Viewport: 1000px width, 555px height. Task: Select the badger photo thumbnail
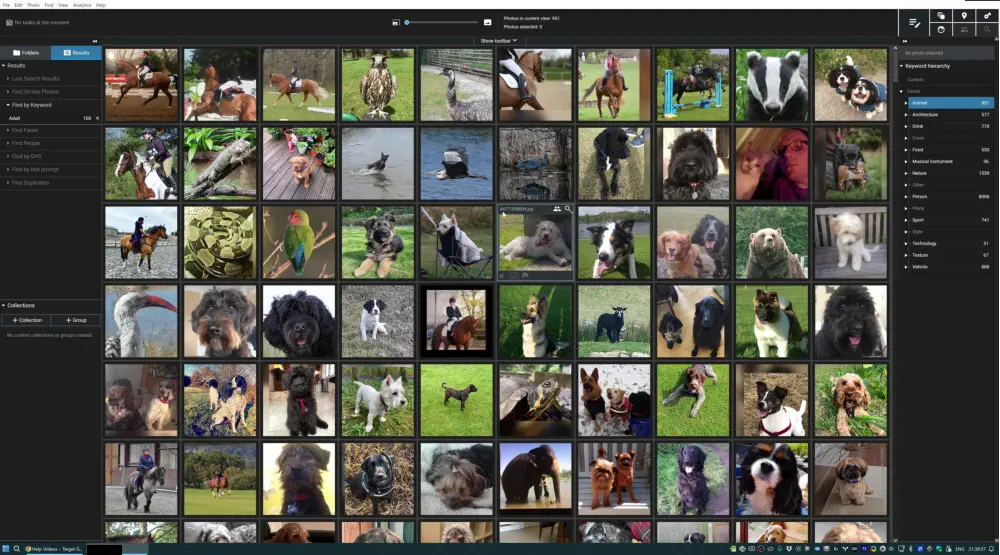pos(772,85)
